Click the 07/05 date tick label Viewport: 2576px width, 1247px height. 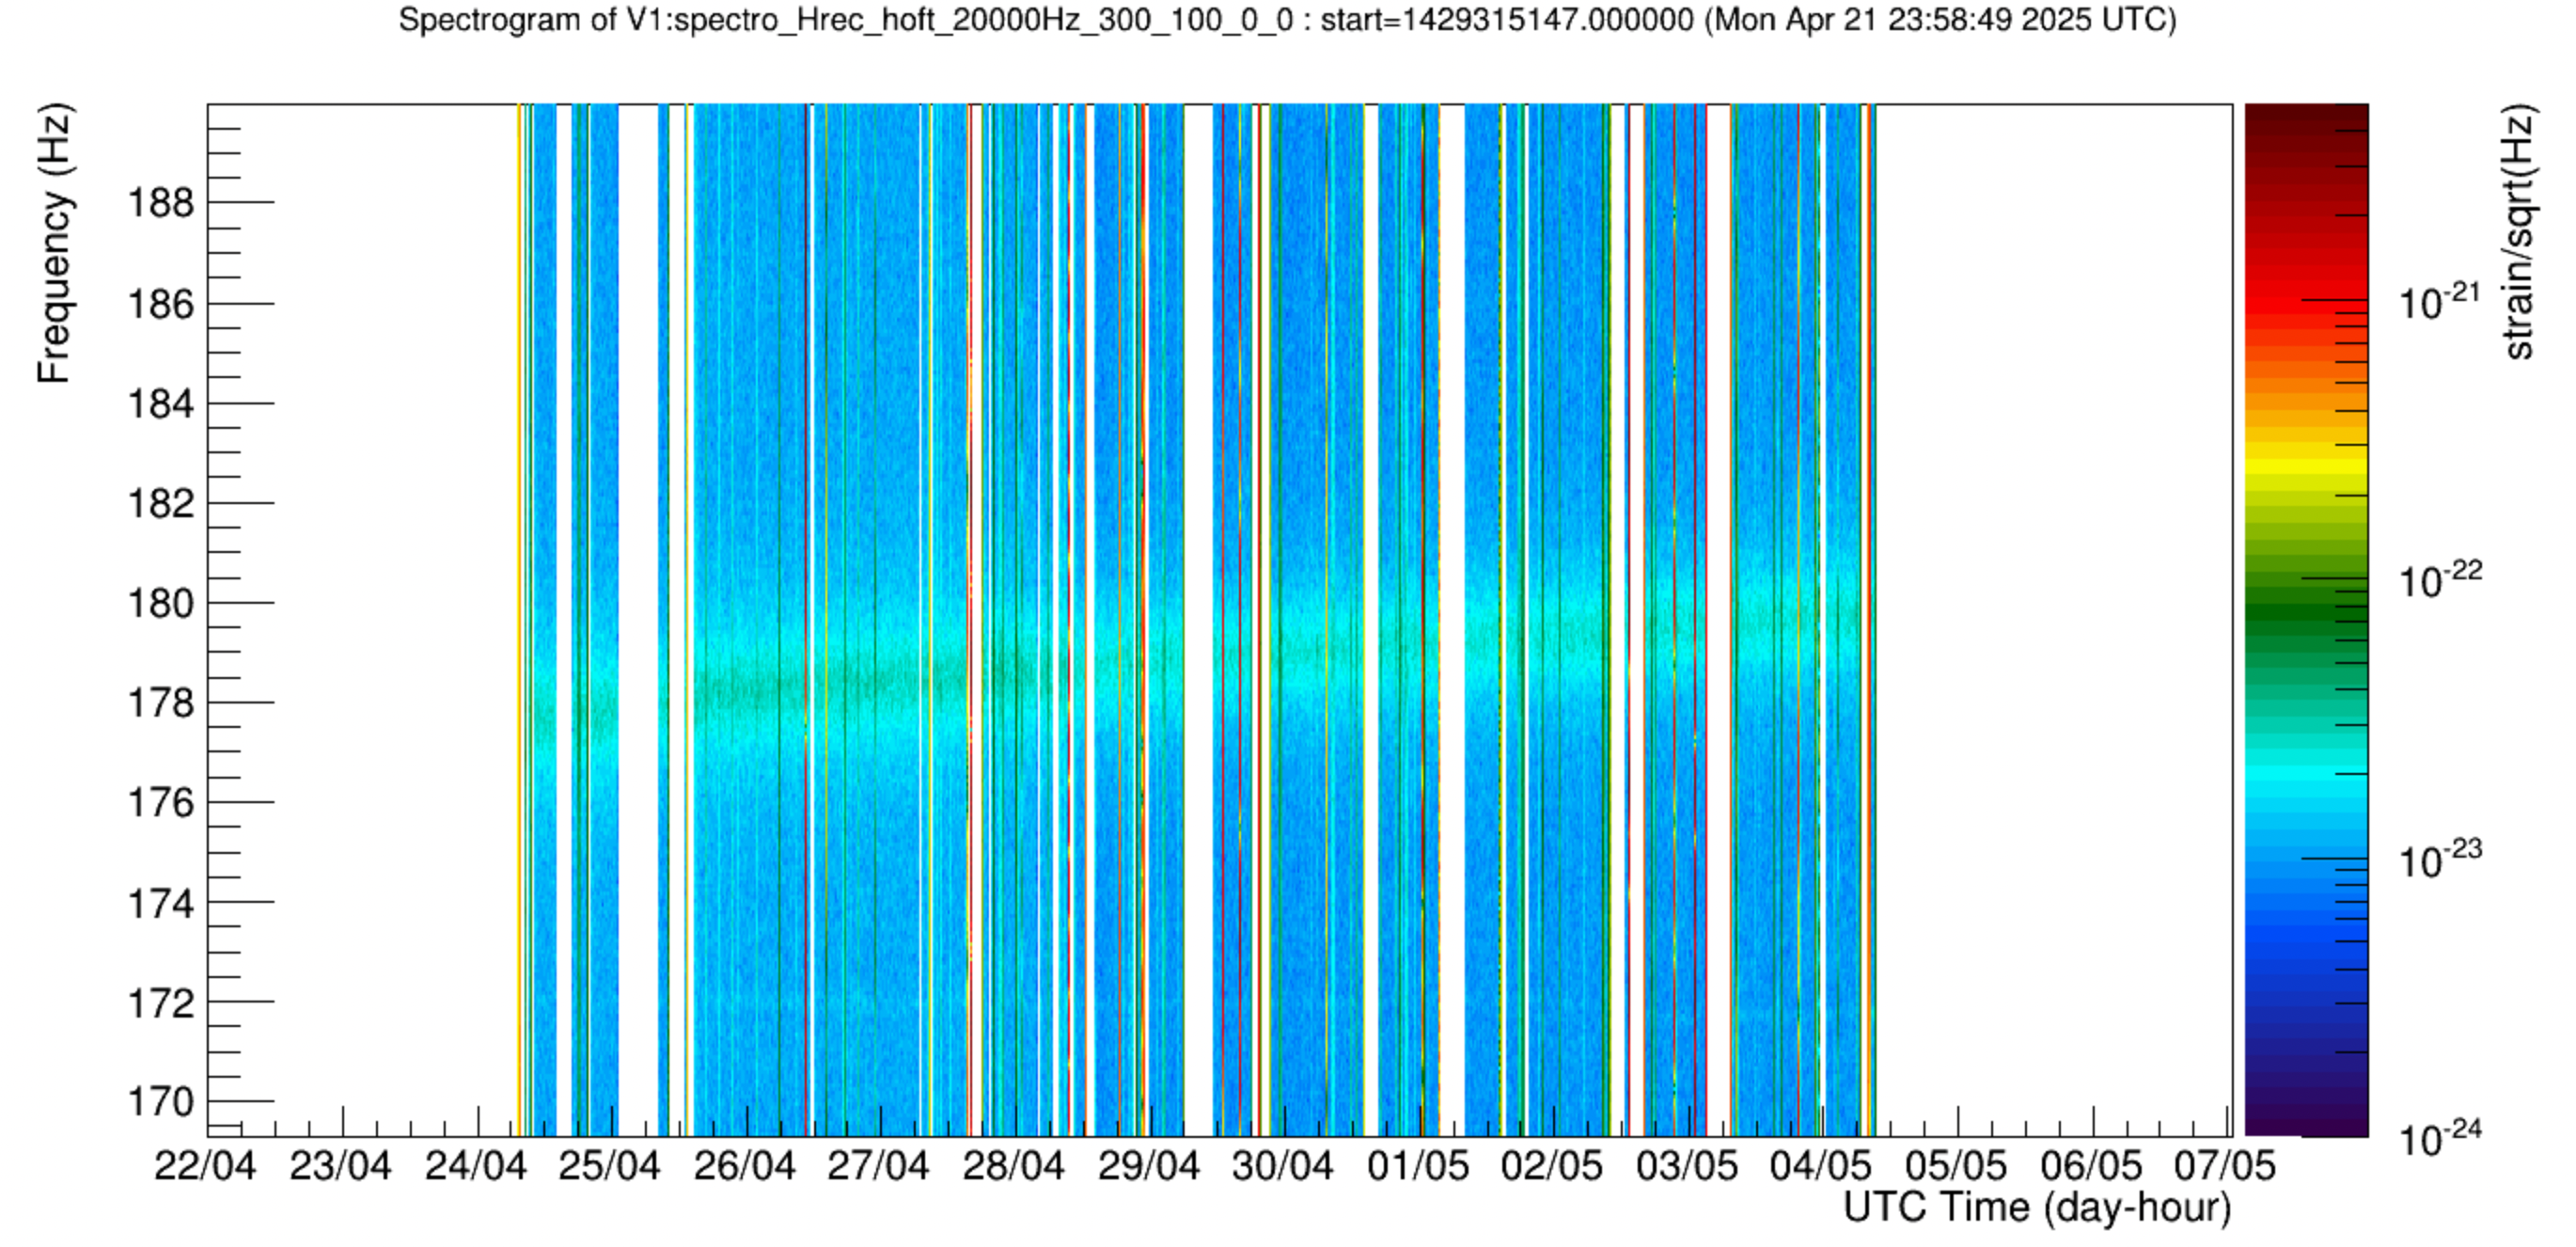[2225, 1166]
